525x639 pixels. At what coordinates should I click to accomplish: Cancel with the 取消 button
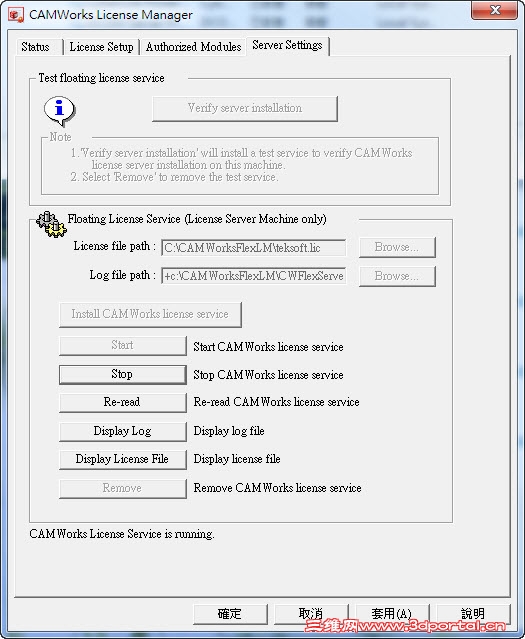click(311, 614)
